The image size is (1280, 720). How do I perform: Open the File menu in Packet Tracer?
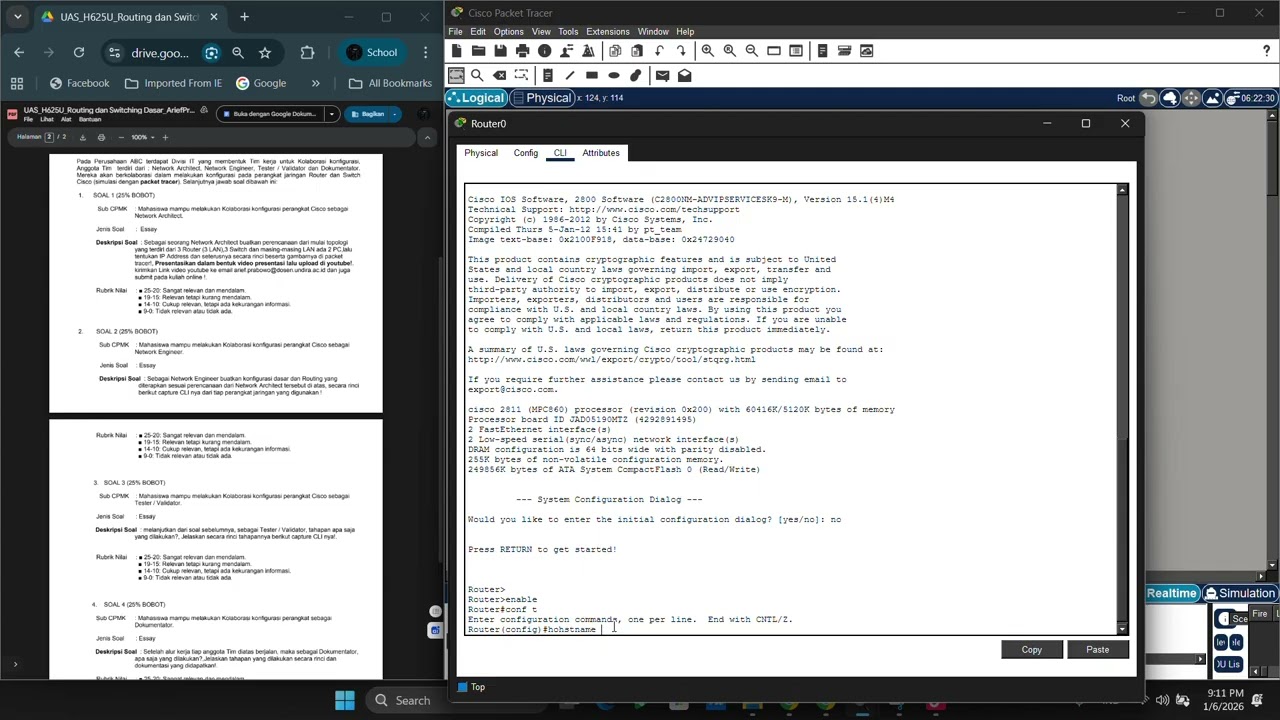[x=455, y=32]
